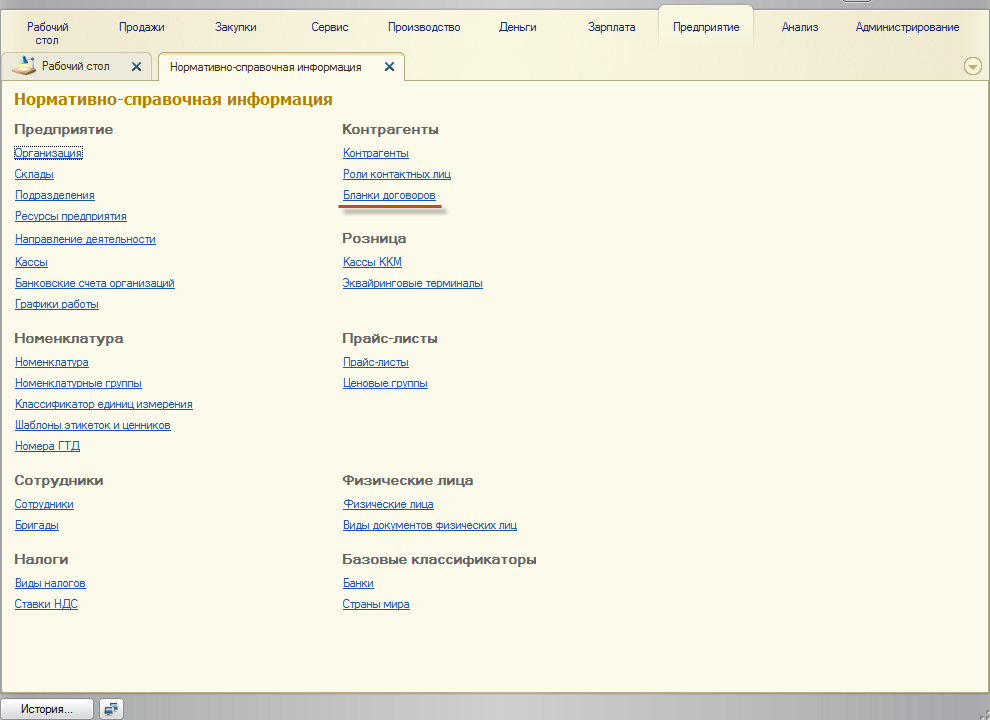Open the Контрагенты link

click(376, 153)
